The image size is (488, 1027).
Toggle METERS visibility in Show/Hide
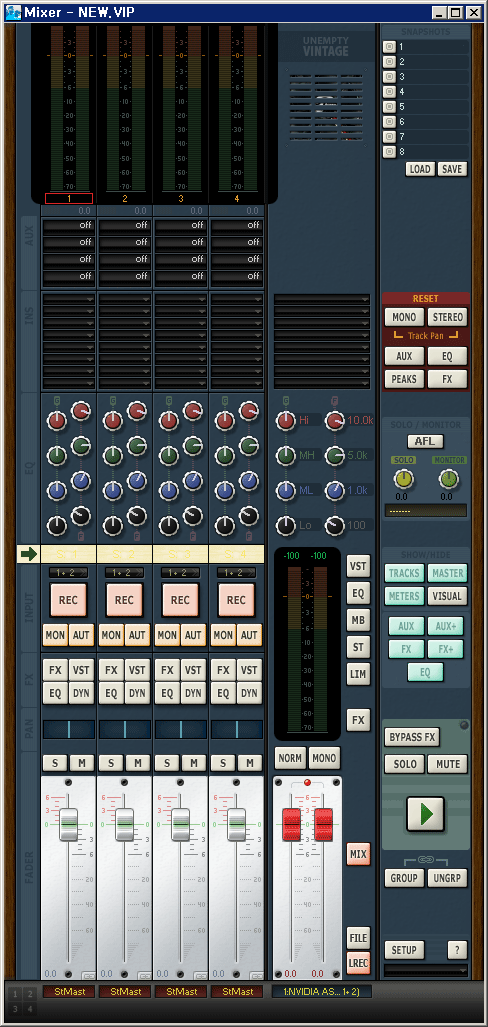tap(404, 596)
